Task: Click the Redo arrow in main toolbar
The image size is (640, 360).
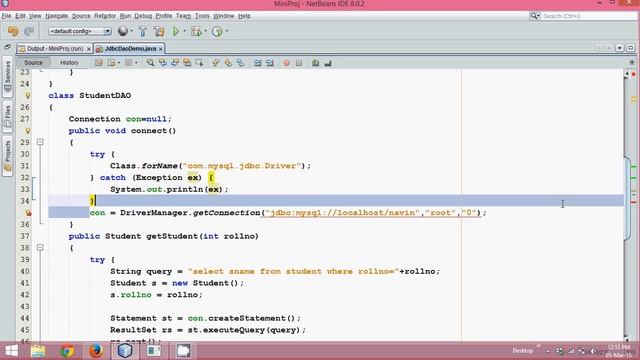Action: (x=29, y=31)
